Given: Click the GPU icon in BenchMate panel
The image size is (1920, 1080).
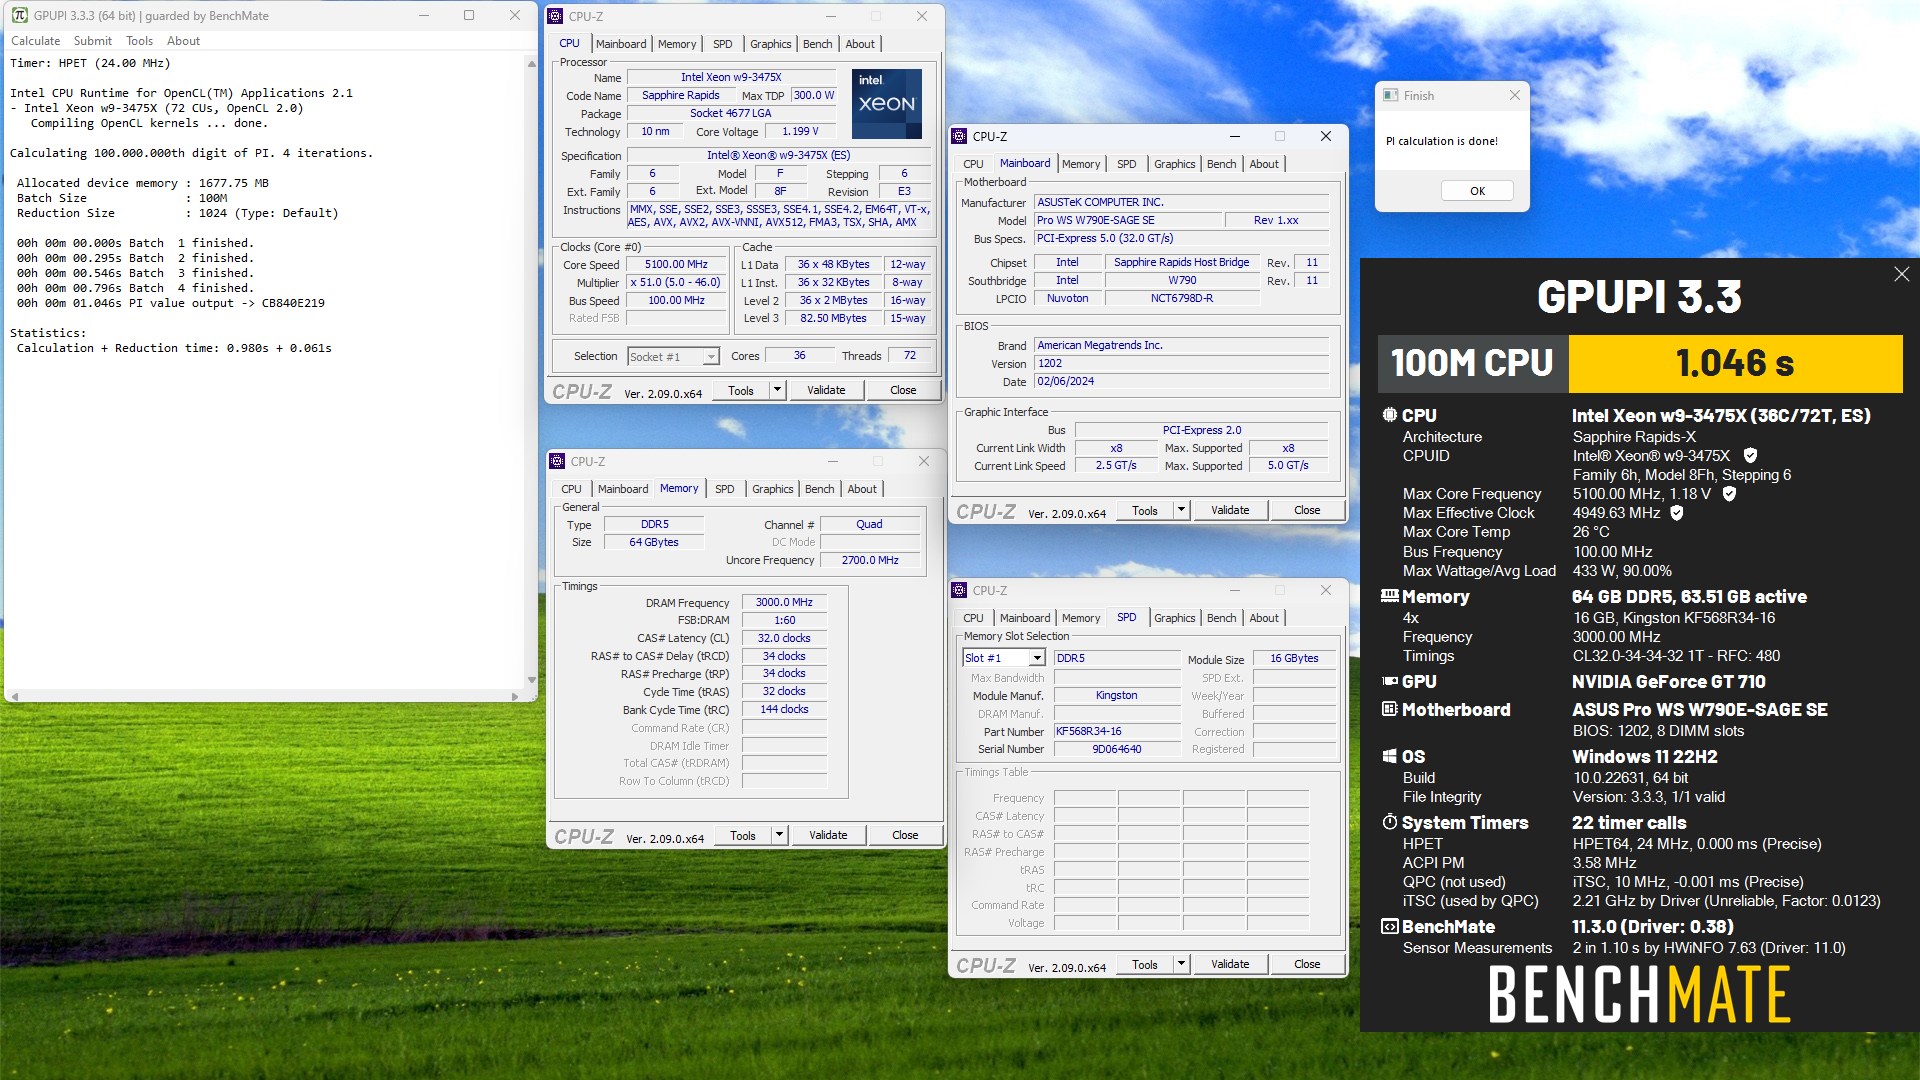Looking at the screenshot, I should (1390, 681).
